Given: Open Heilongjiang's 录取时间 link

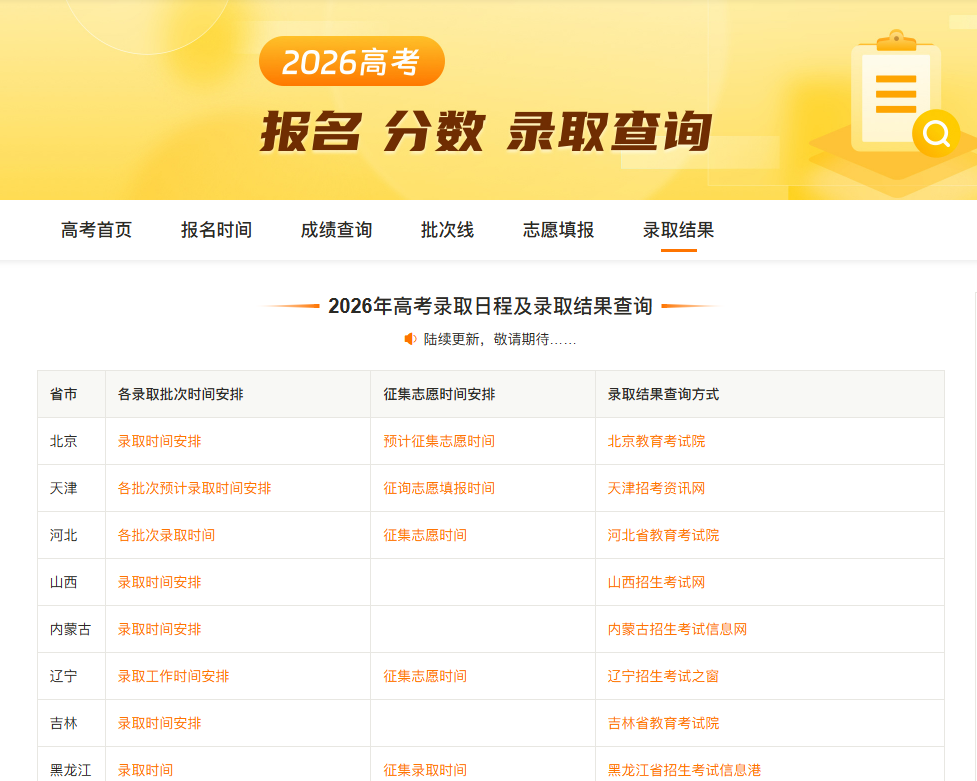Looking at the screenshot, I should click(145, 770).
